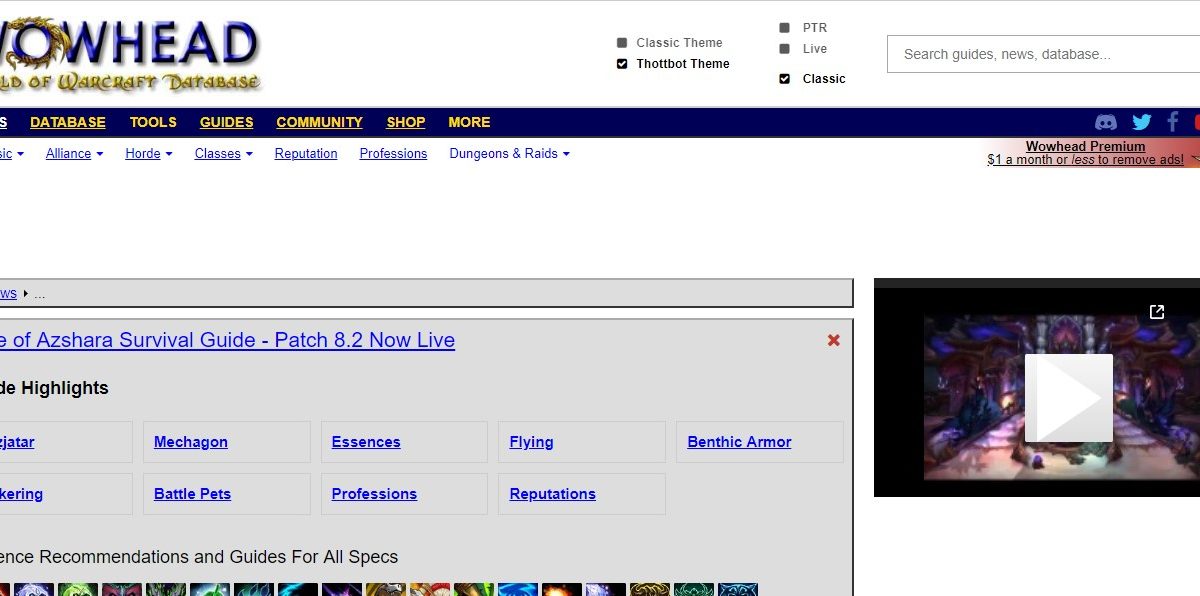
Task: Open the Classes dropdown
Action: [x=223, y=154]
